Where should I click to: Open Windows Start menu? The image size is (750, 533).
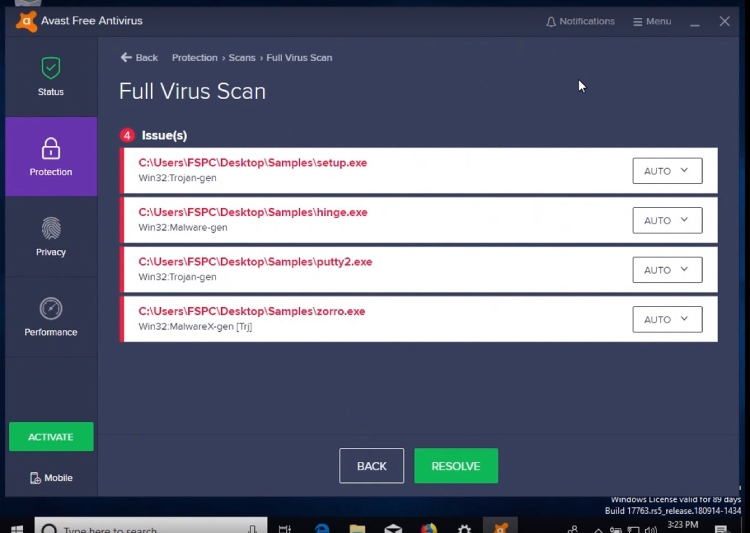[x=17, y=528]
